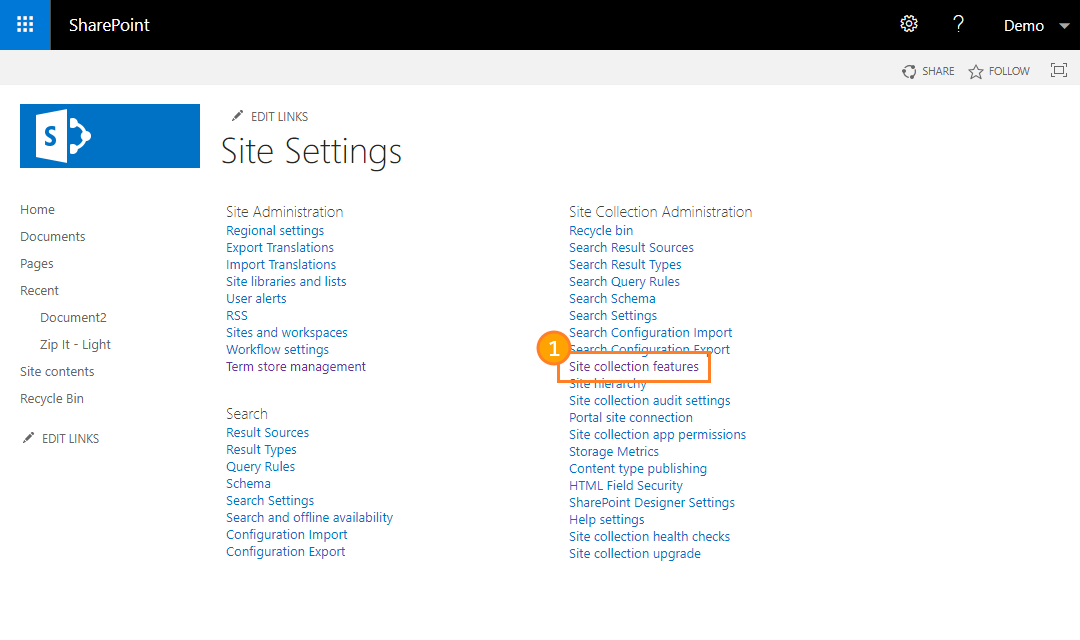This screenshot has width=1080, height=640.
Task: Open SharePoint Designer Settings link
Action: 652,502
